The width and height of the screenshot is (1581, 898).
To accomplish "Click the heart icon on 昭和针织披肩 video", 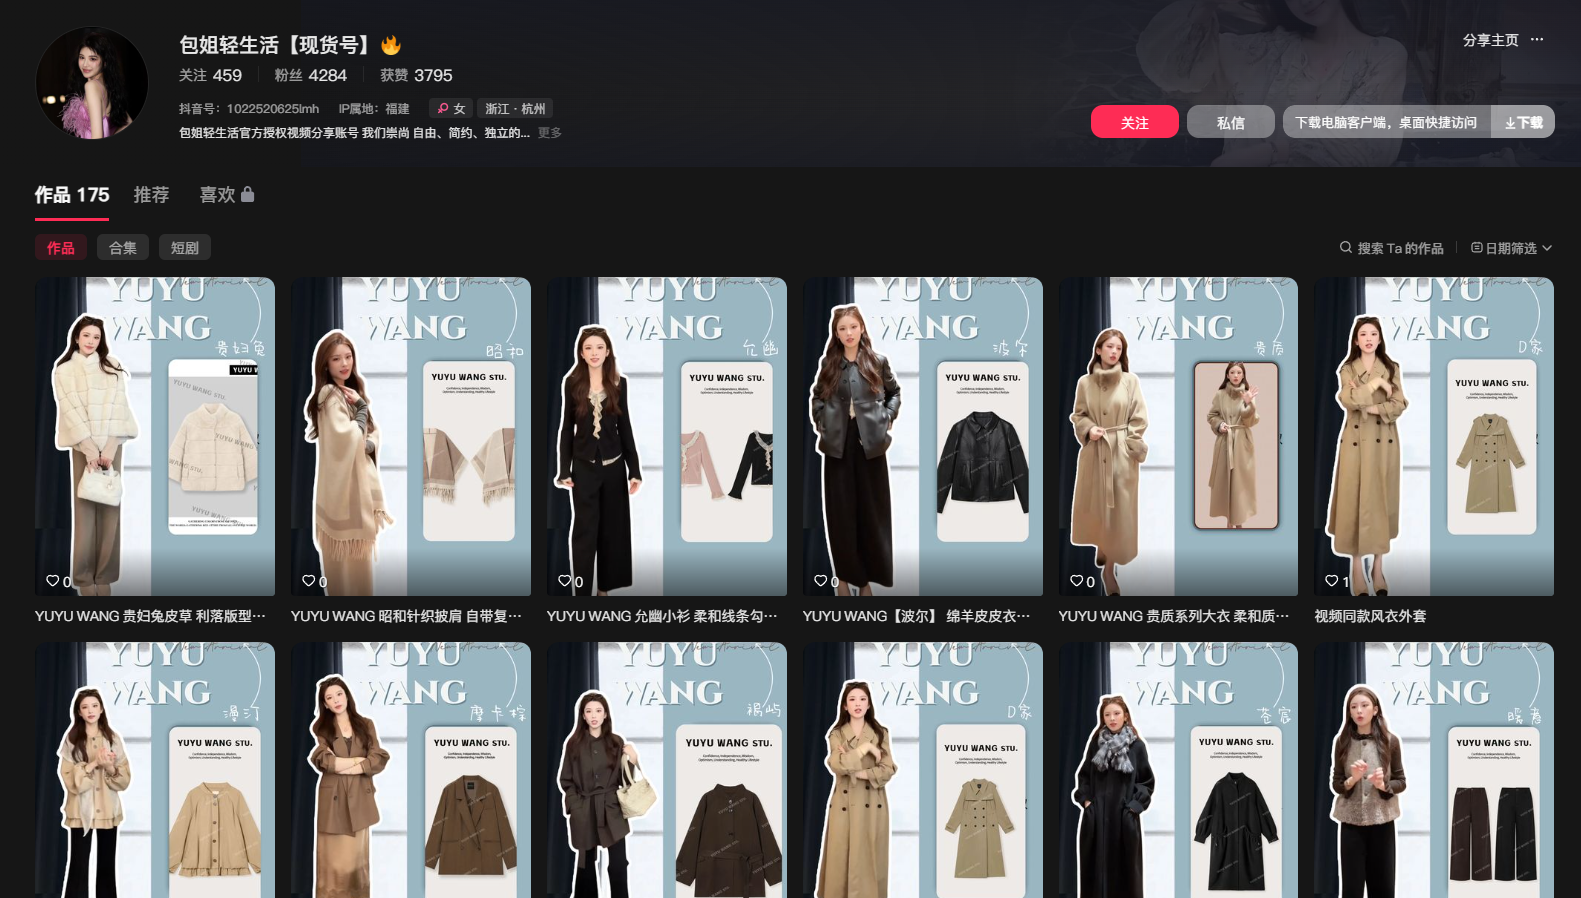I will 309,581.
